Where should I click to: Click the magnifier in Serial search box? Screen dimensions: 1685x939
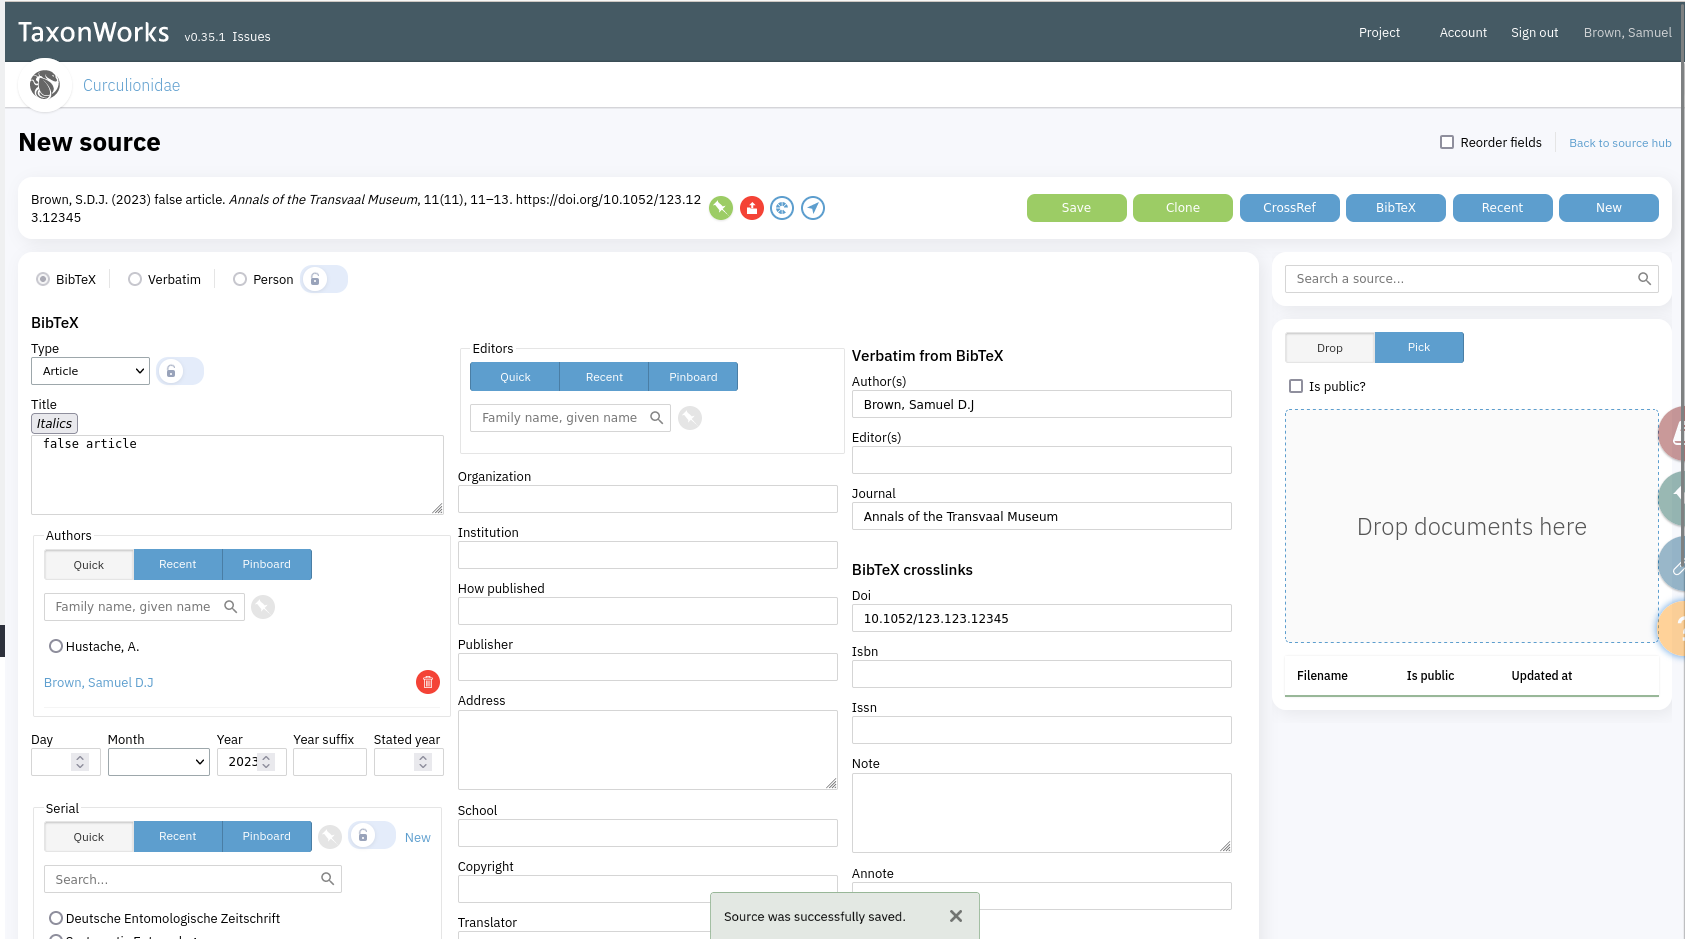[x=327, y=879]
